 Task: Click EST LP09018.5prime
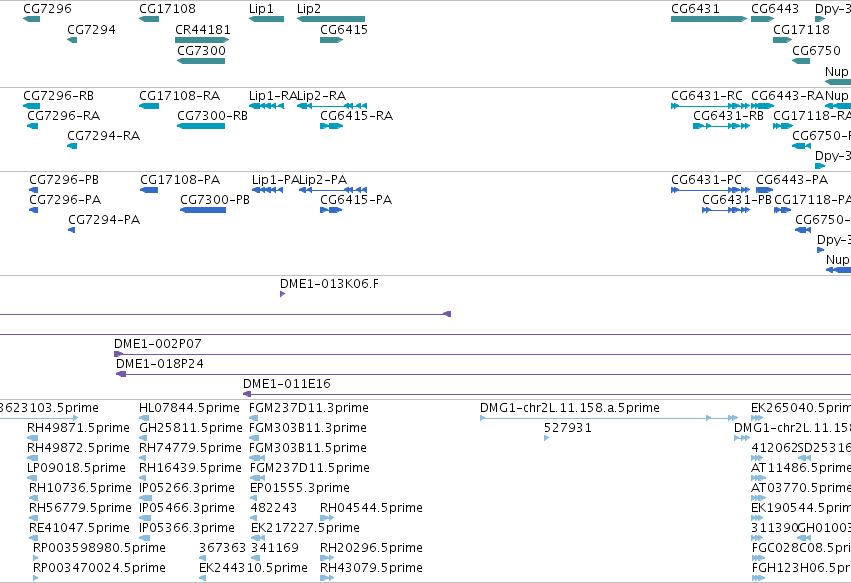(33, 478)
